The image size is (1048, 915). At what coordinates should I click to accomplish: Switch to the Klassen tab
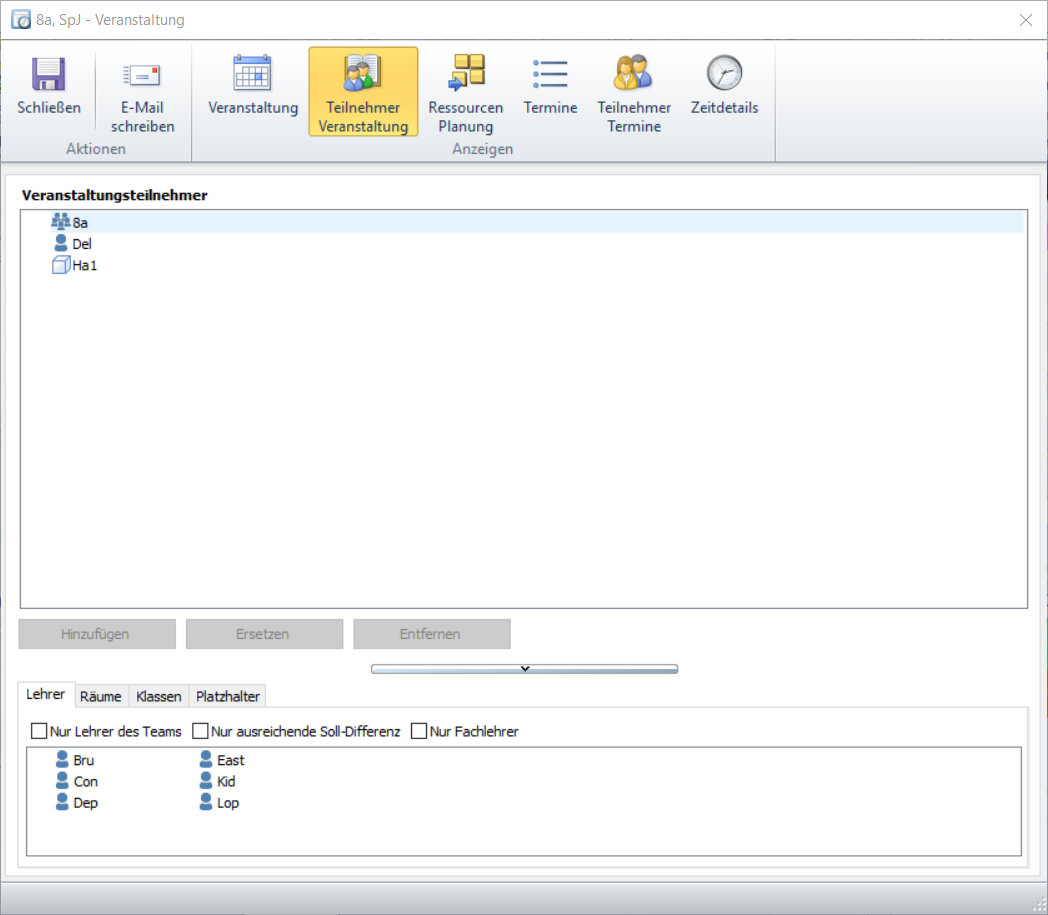[158, 696]
